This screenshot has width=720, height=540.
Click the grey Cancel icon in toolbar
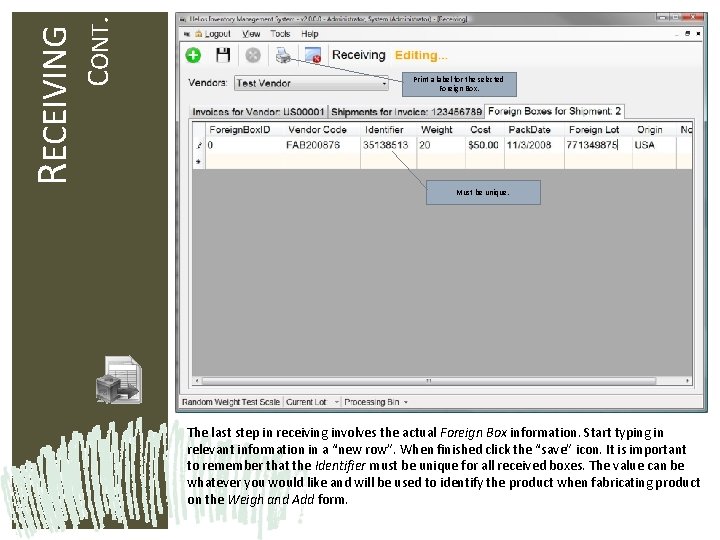(x=253, y=56)
